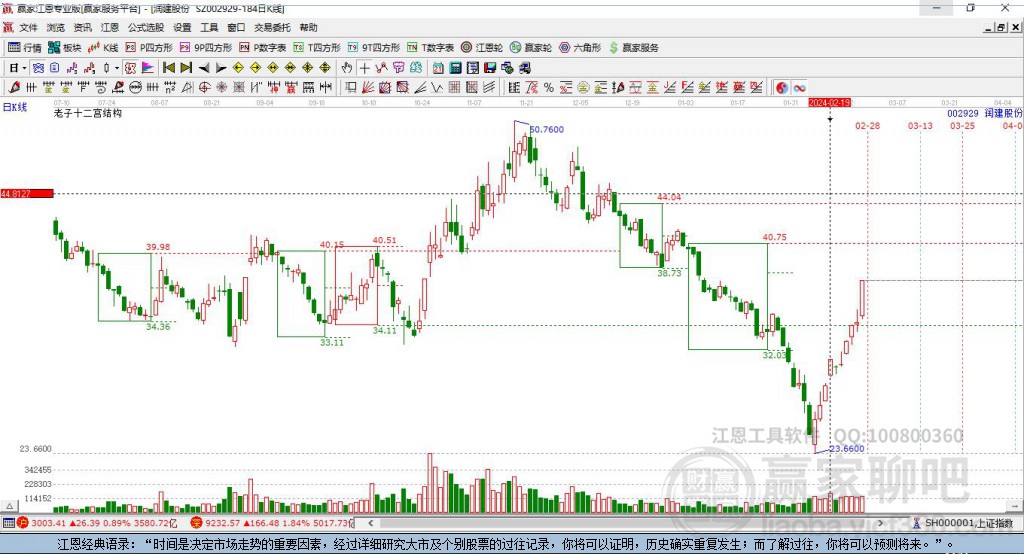Open the 9T四方形 tool
The image size is (1024, 554).
(374, 48)
